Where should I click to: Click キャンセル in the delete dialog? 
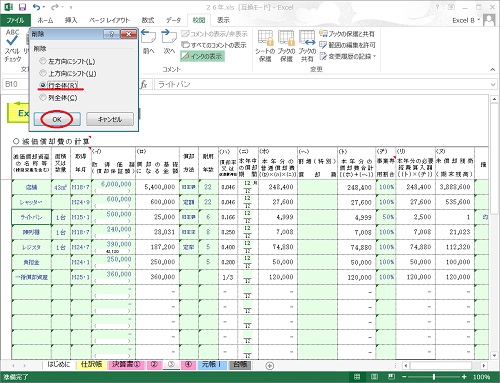click(110, 119)
